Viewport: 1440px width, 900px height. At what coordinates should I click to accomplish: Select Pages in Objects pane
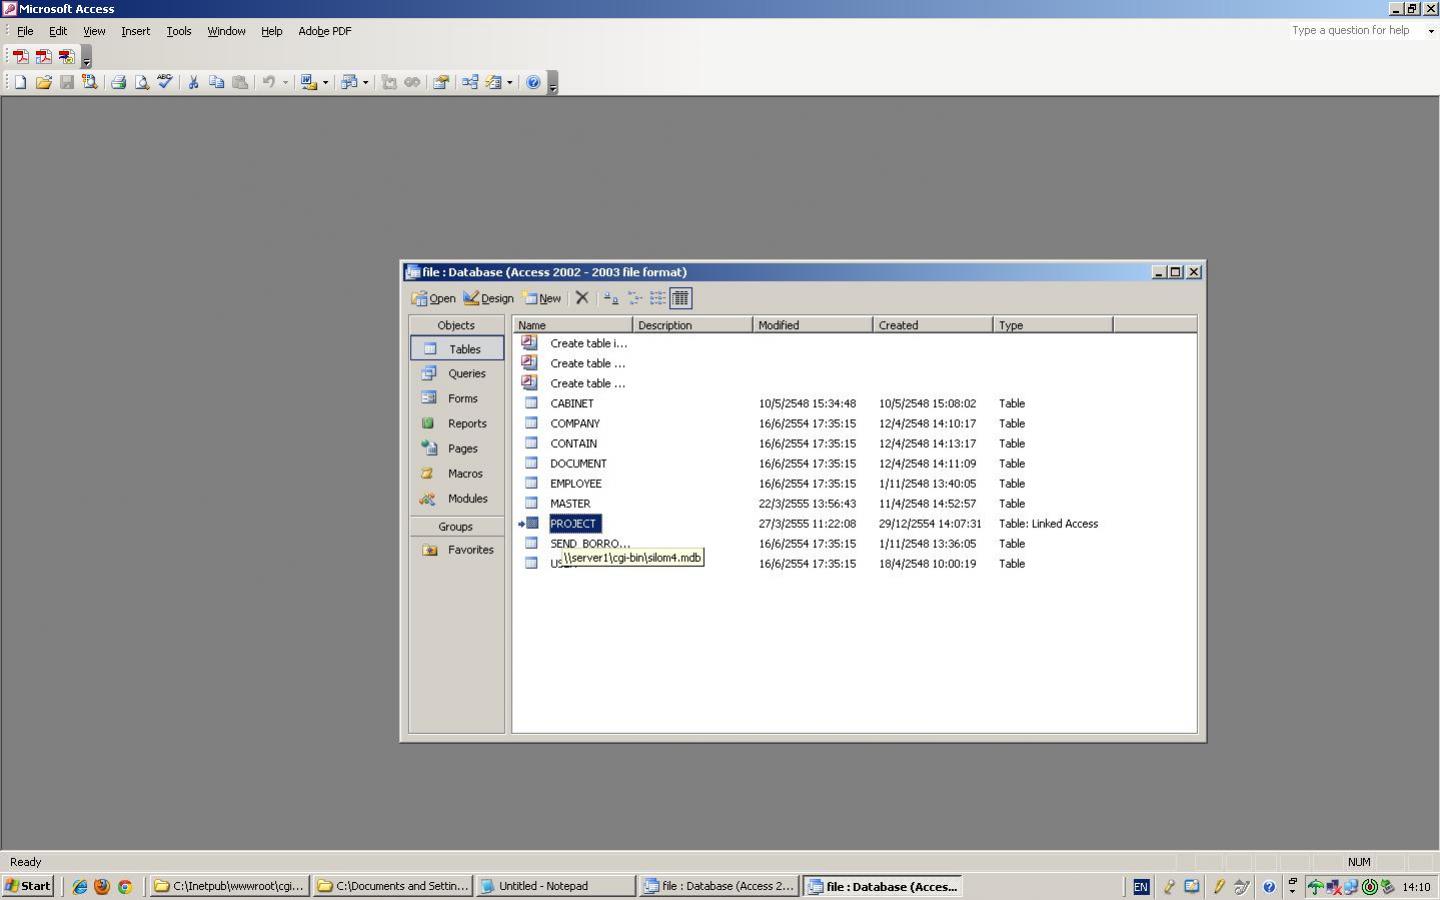click(x=457, y=449)
